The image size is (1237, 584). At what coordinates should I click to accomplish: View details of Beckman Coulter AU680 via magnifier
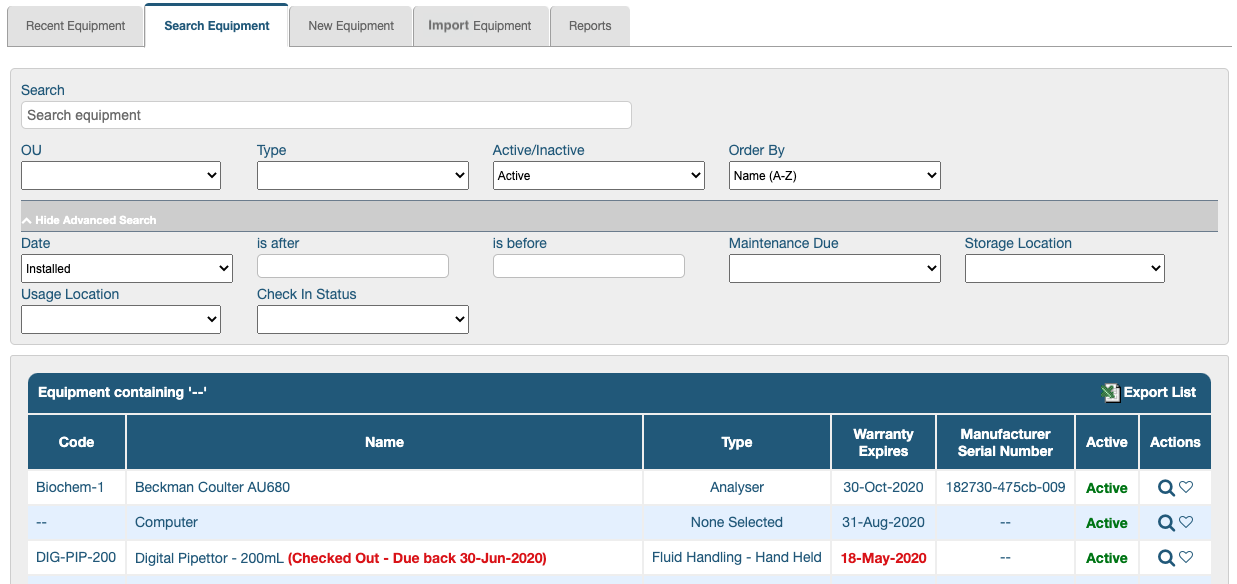pos(1166,488)
